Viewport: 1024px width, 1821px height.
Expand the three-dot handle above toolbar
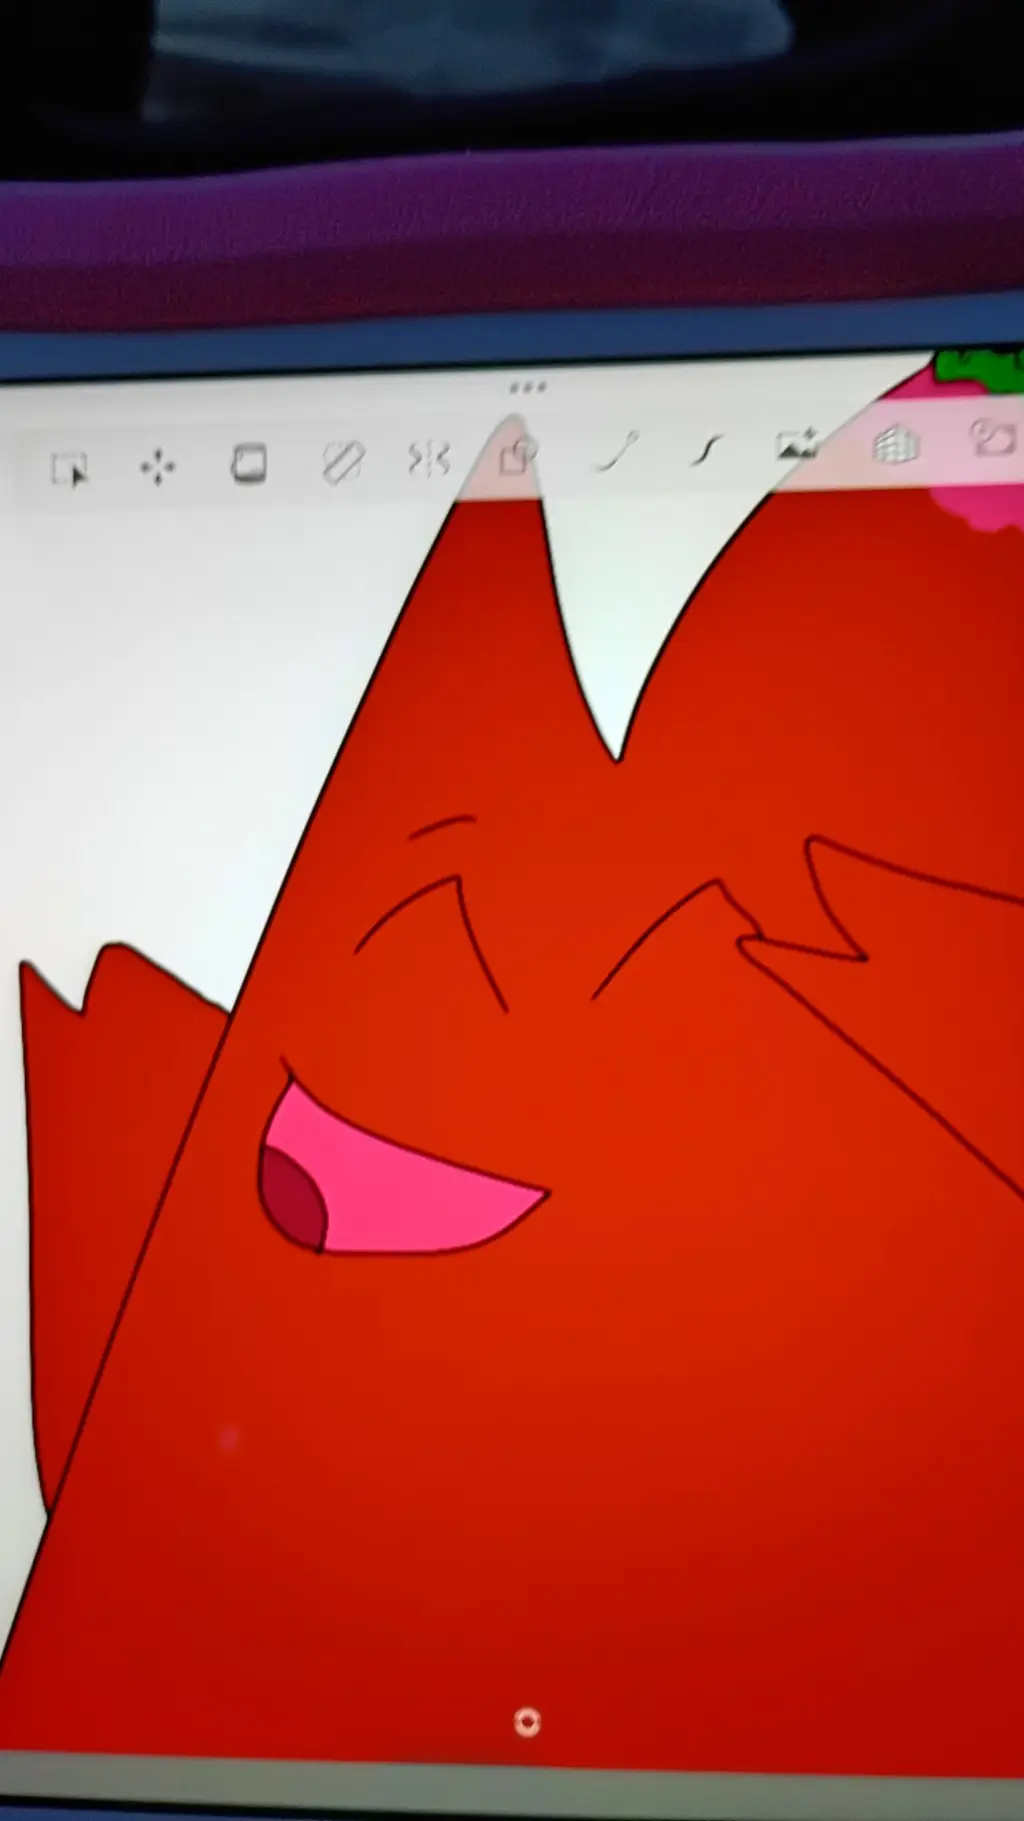(527, 387)
